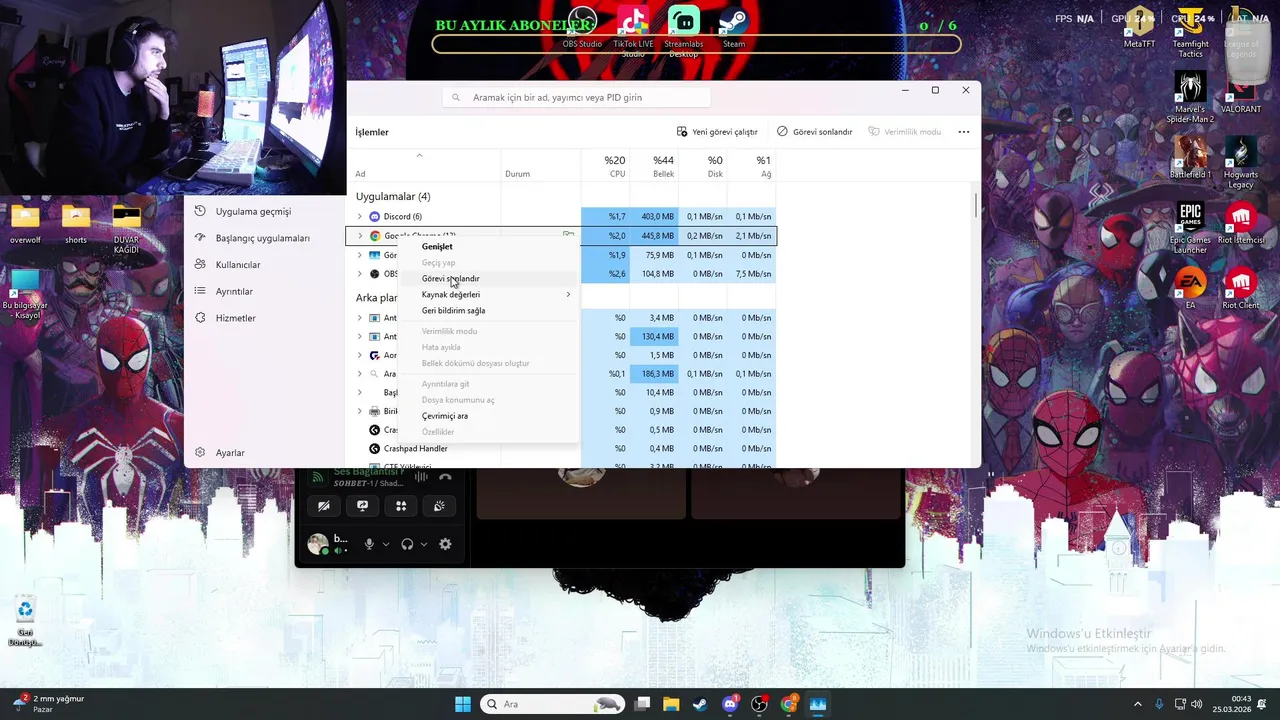Viewport: 1280px width, 720px height.
Task: Expand the Discord (6) process group
Action: coord(360,217)
